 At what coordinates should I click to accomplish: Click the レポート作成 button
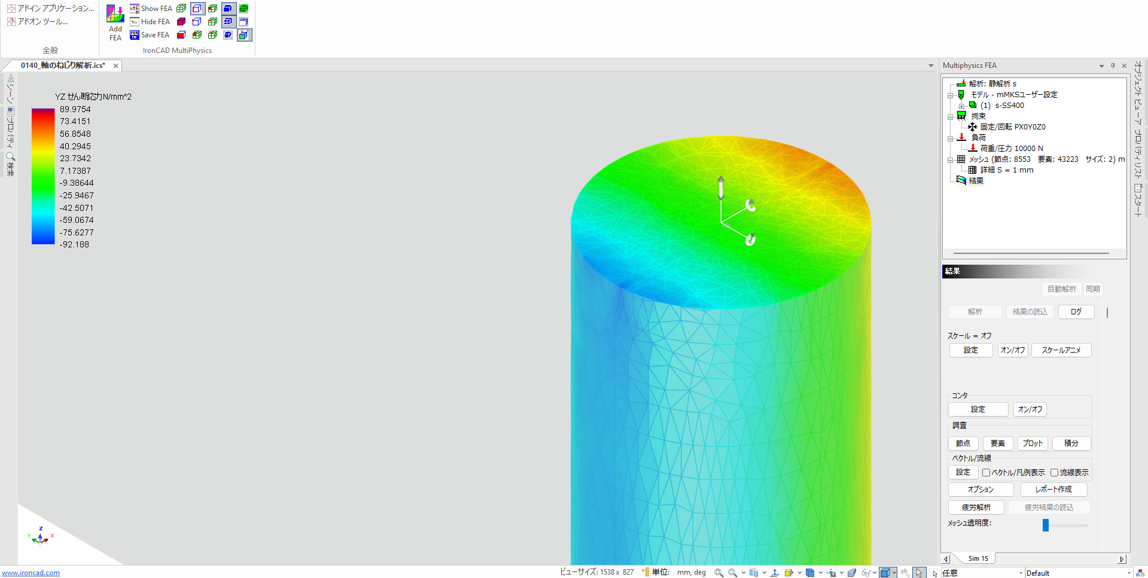click(1053, 490)
